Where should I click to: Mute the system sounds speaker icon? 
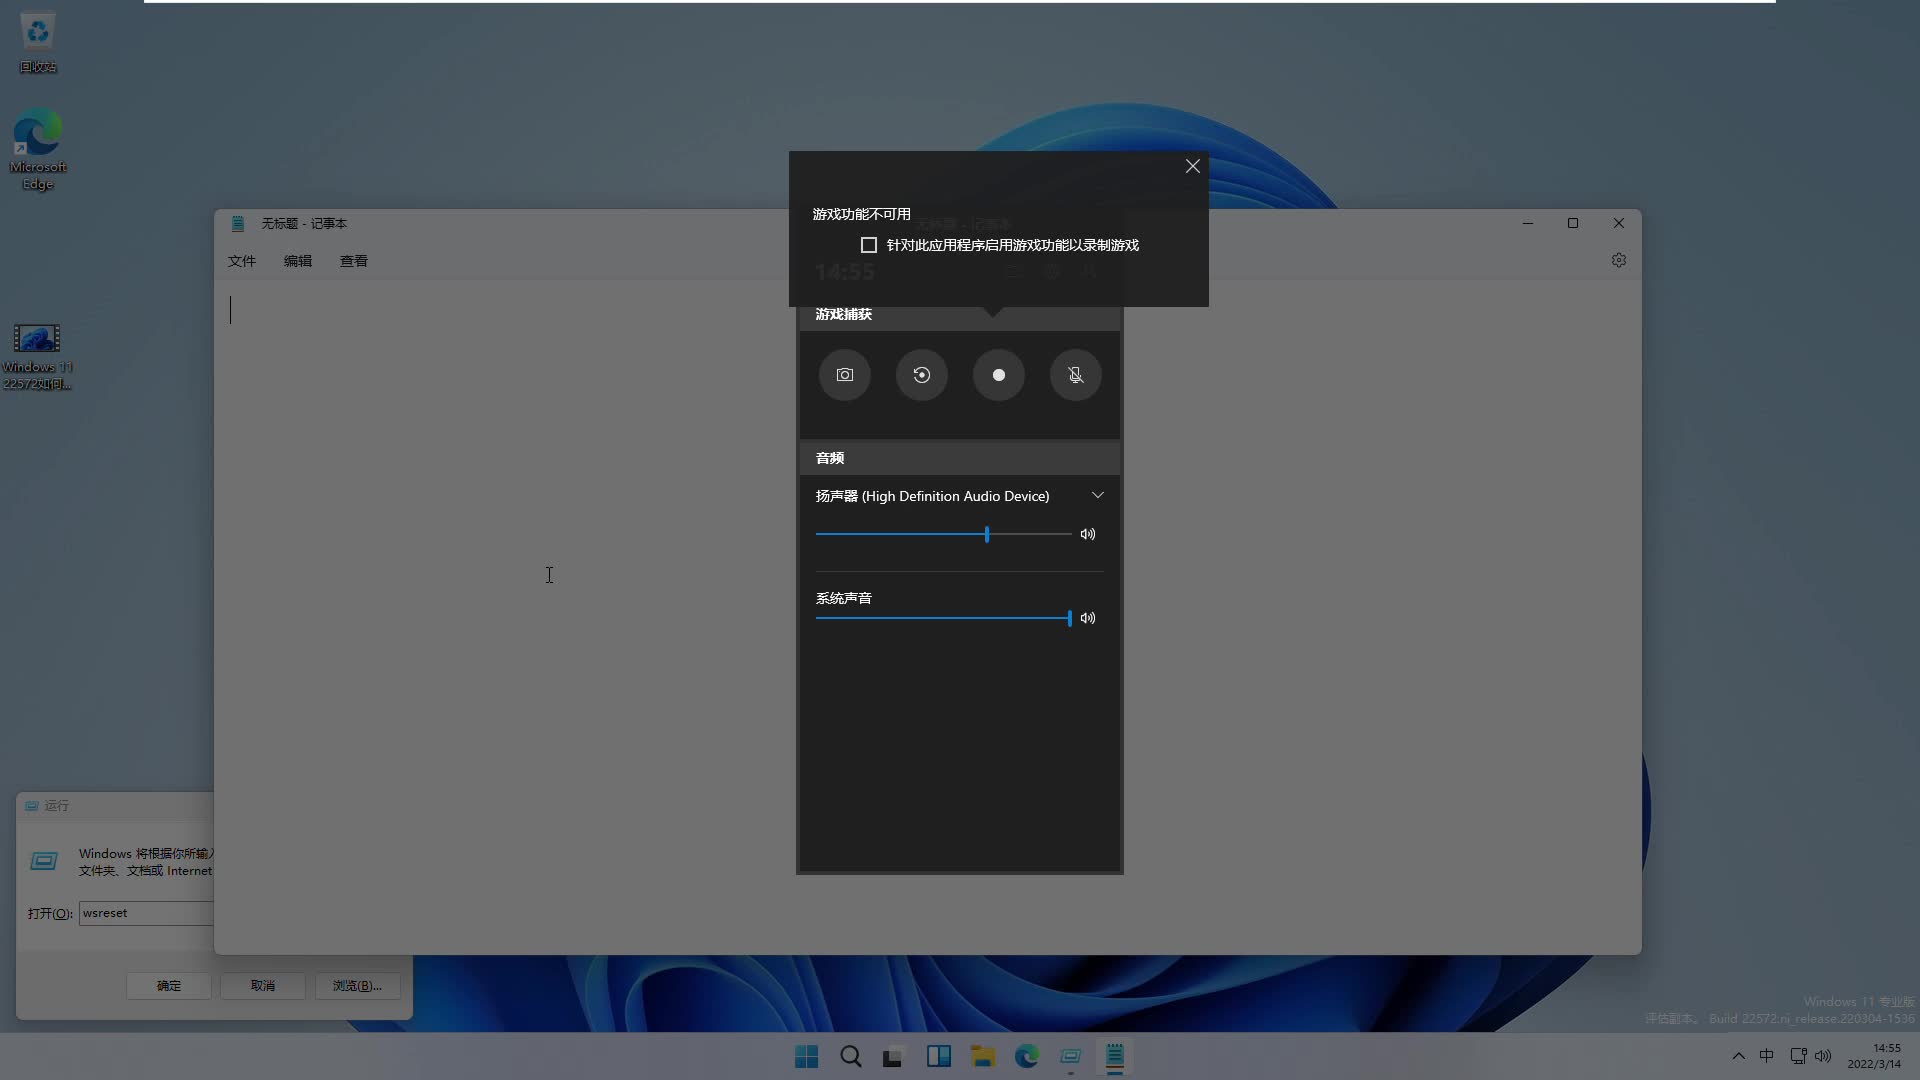tap(1088, 618)
